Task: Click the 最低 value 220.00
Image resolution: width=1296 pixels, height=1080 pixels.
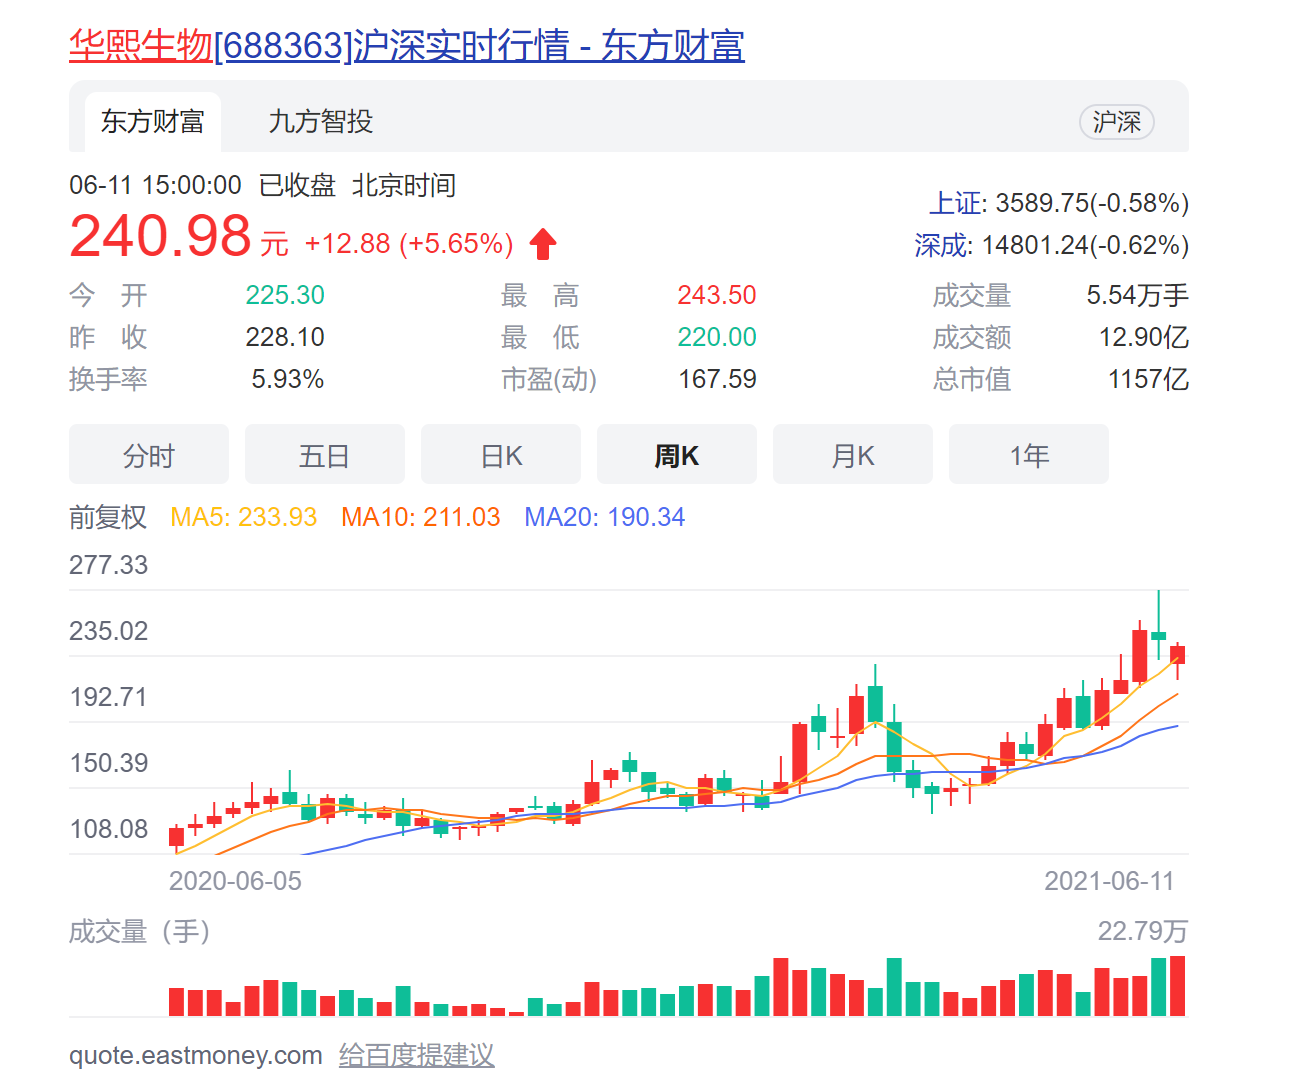Action: 717,337
